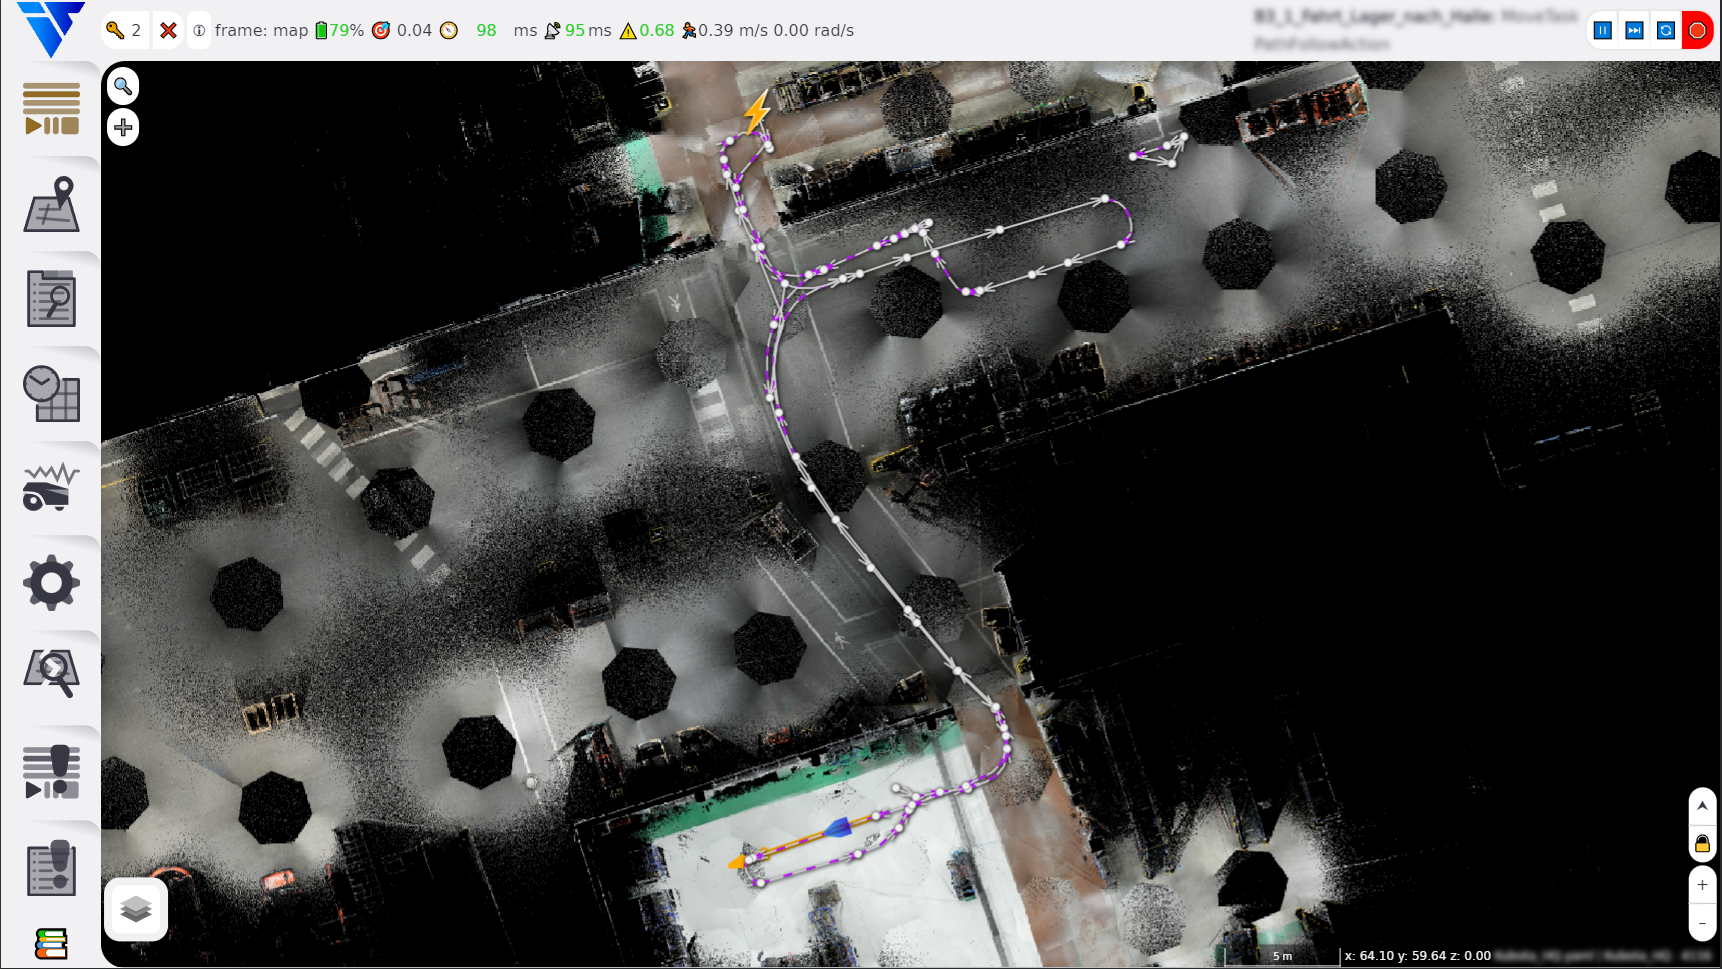
Task: Open the robot vehicle signal panel
Action: point(51,487)
